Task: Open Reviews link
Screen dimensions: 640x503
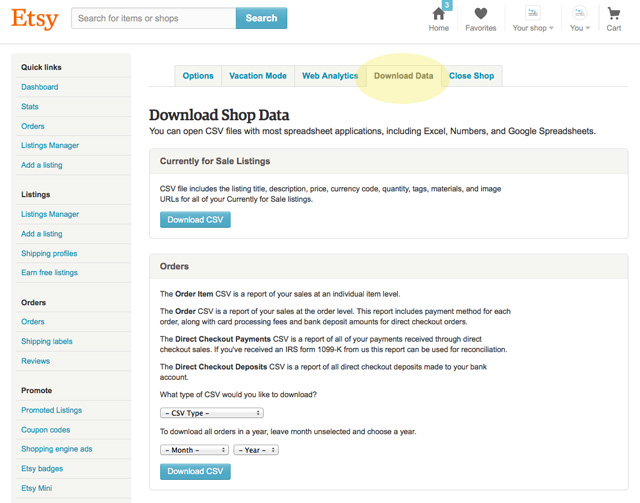Action: click(x=36, y=361)
